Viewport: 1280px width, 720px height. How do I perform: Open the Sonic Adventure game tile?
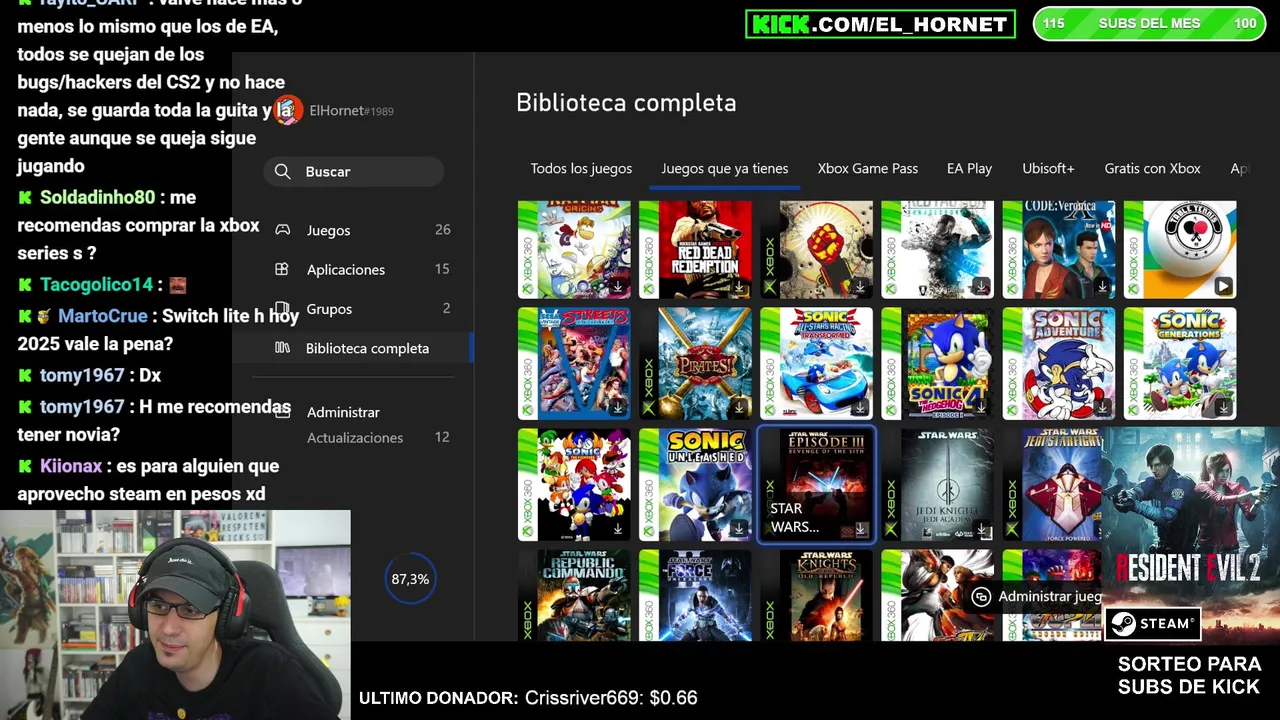tap(1058, 363)
